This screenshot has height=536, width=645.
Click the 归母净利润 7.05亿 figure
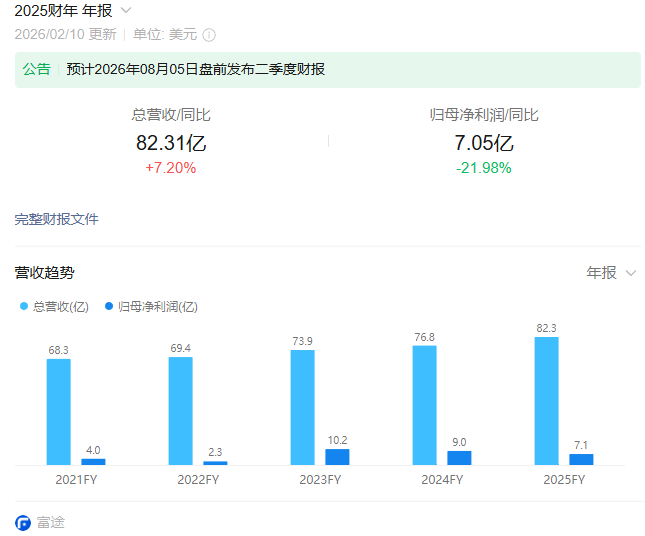pyautogui.click(x=484, y=143)
